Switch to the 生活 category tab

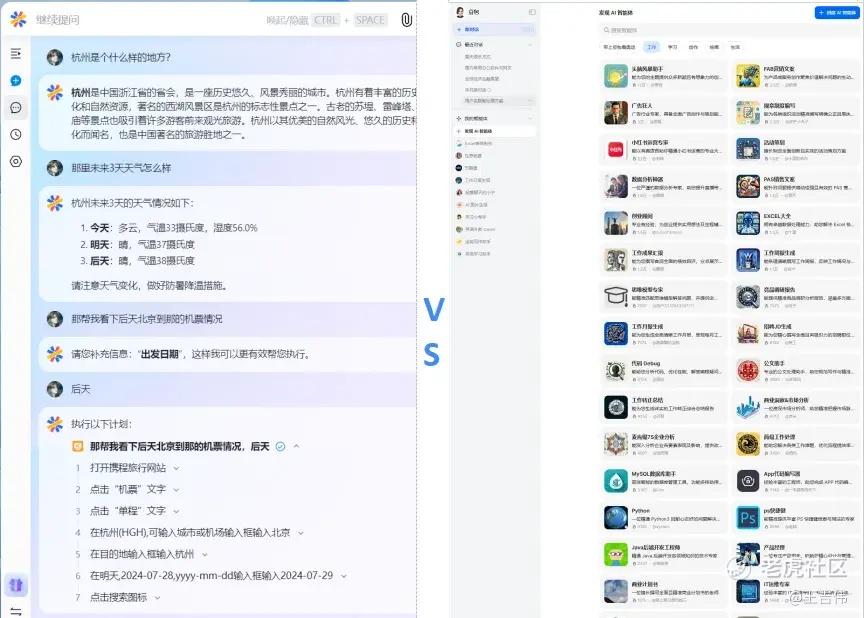pyautogui.click(x=735, y=47)
